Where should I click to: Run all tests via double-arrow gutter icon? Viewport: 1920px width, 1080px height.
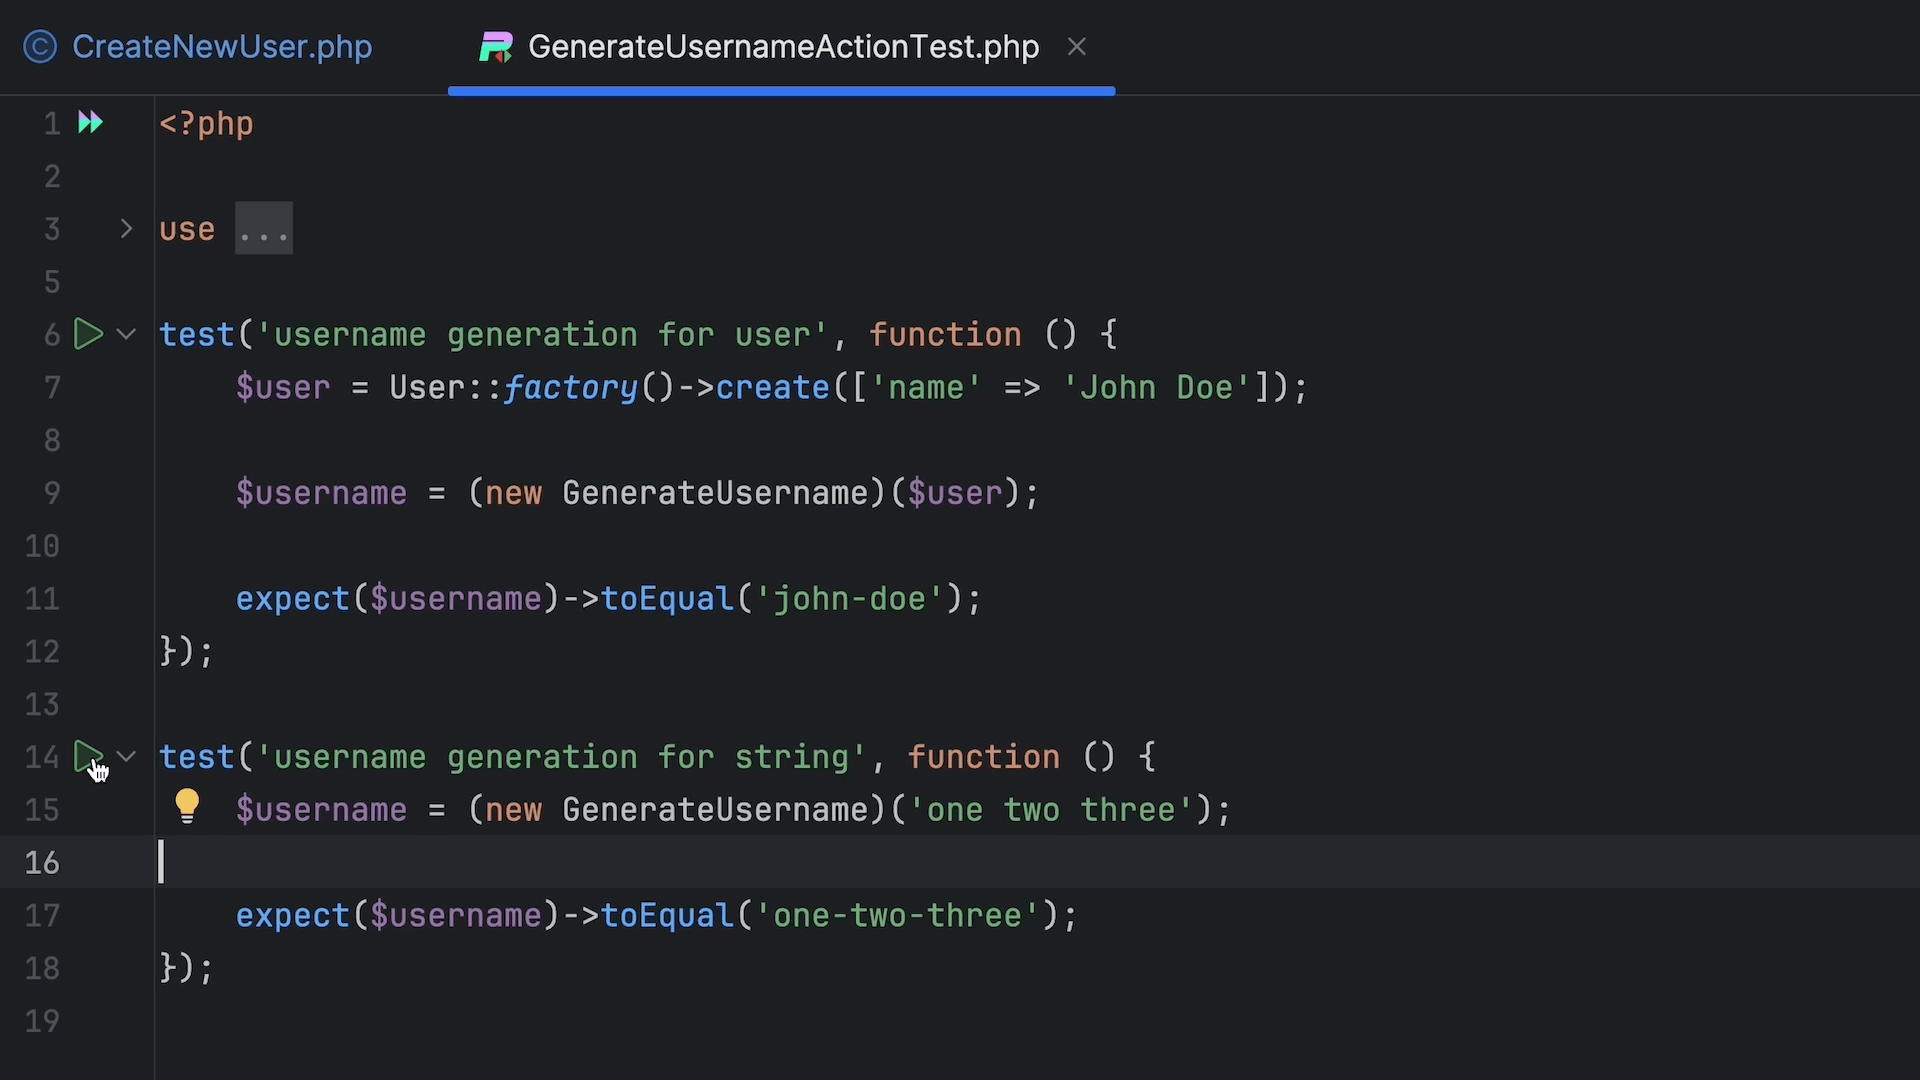point(90,122)
